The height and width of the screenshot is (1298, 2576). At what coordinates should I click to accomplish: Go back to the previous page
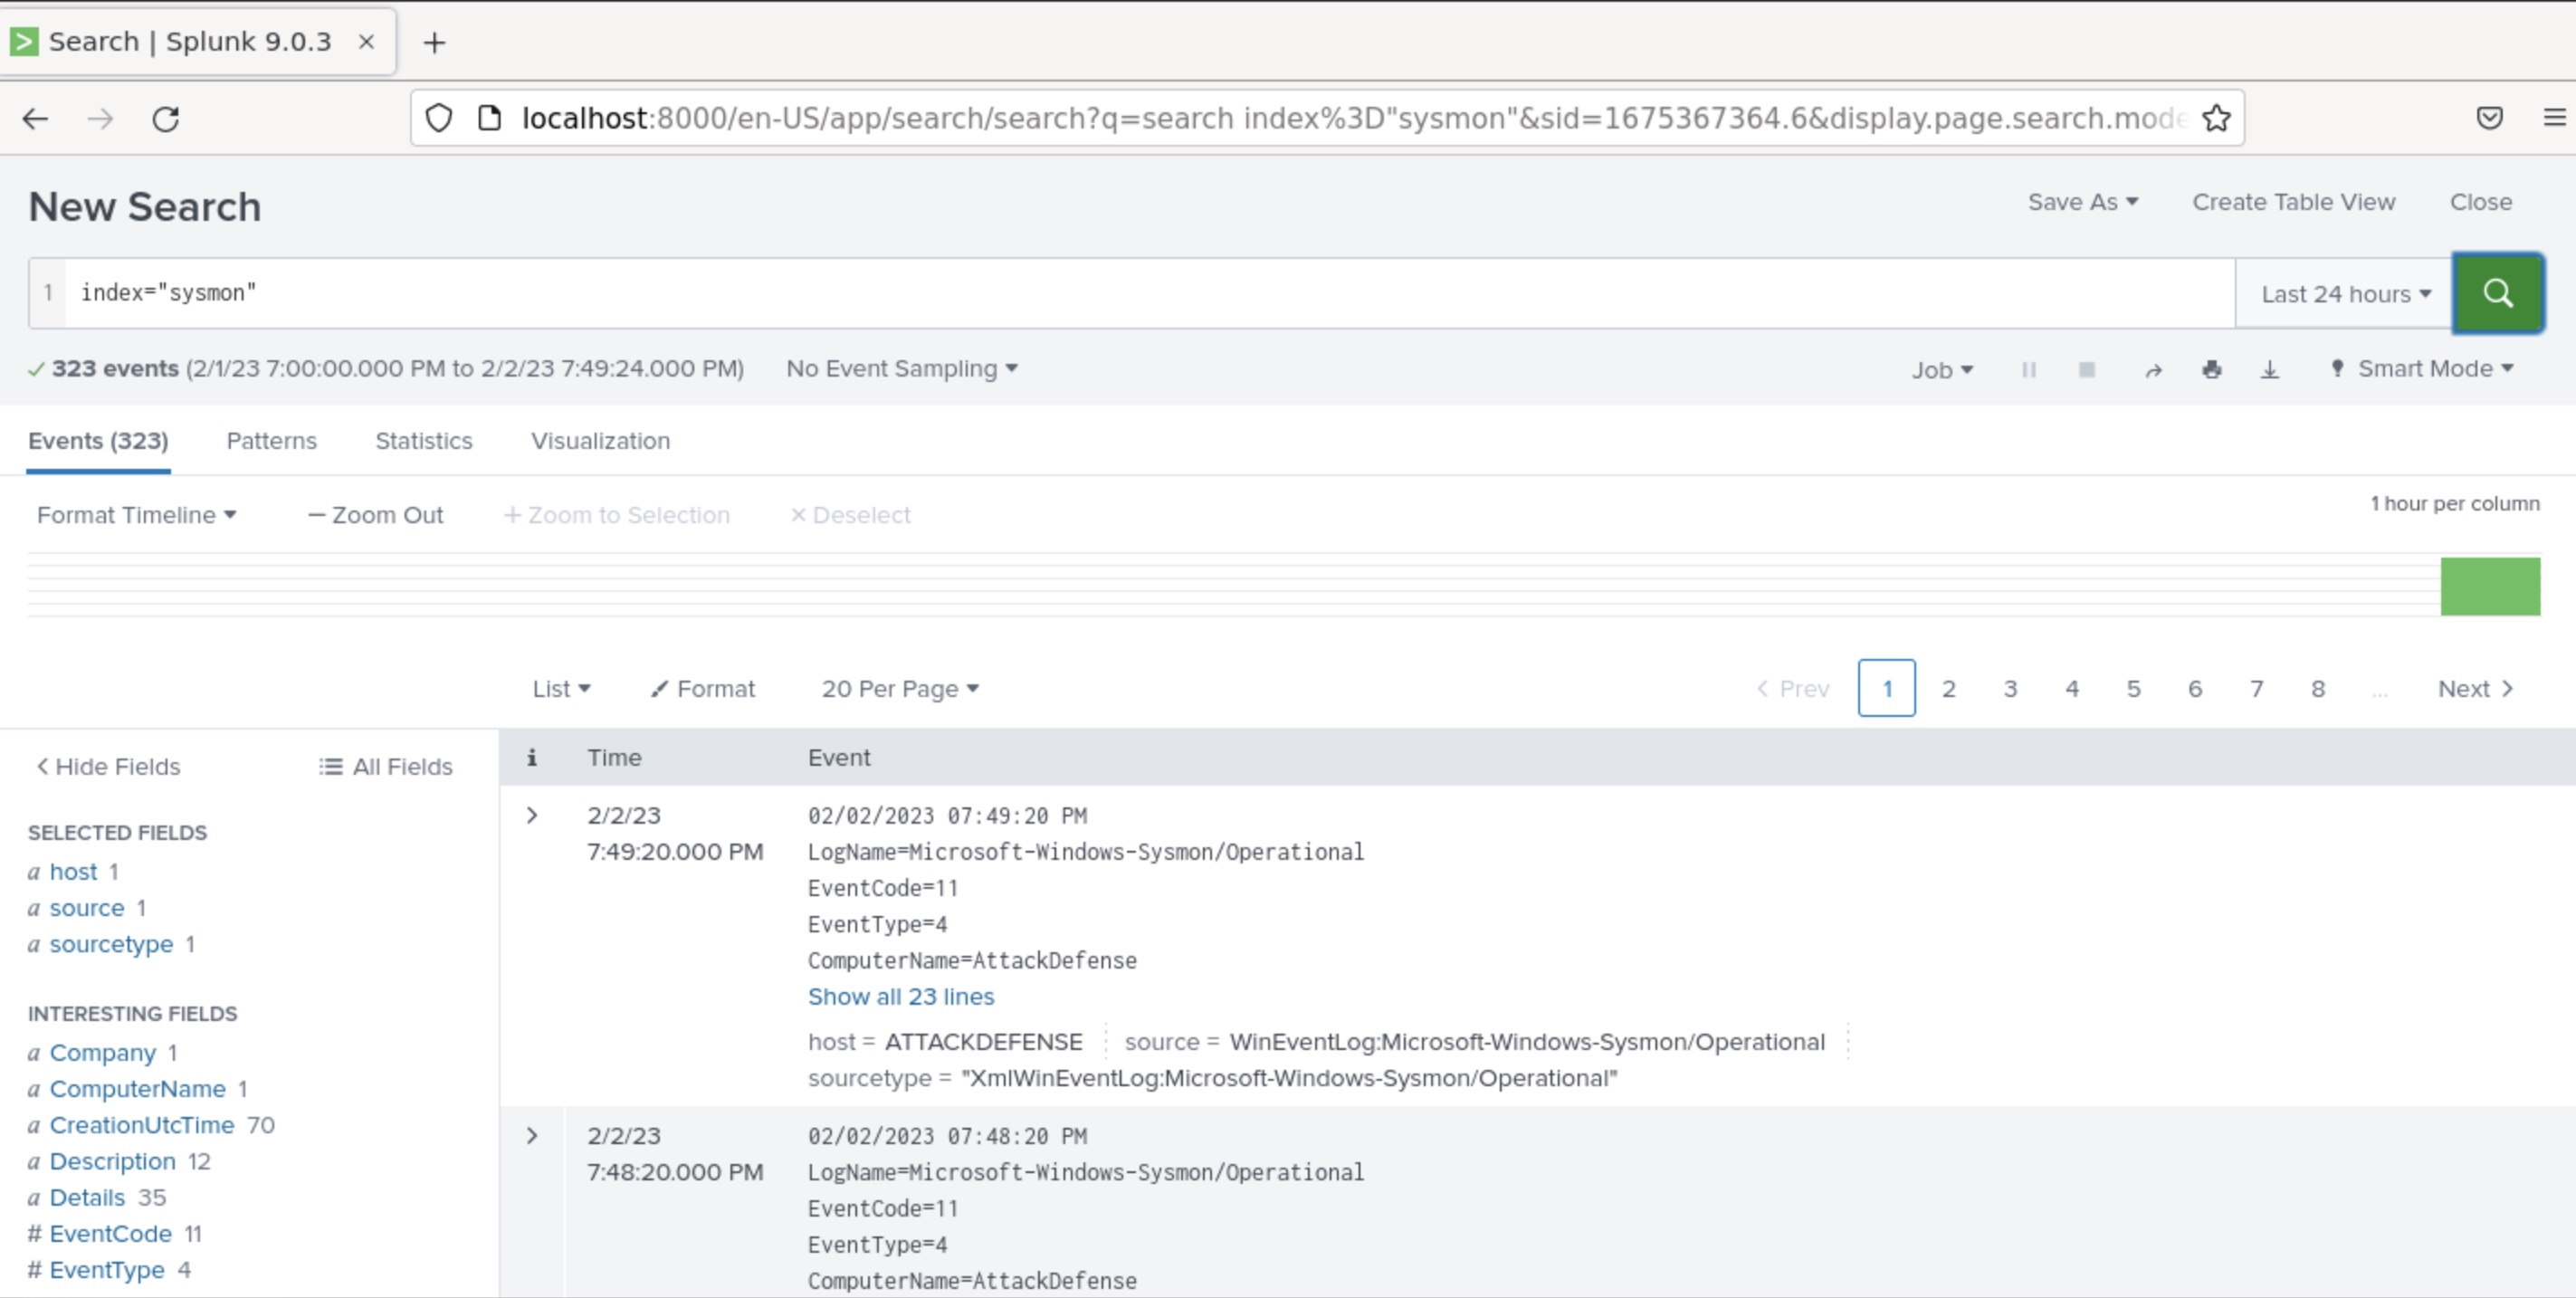click(x=35, y=119)
